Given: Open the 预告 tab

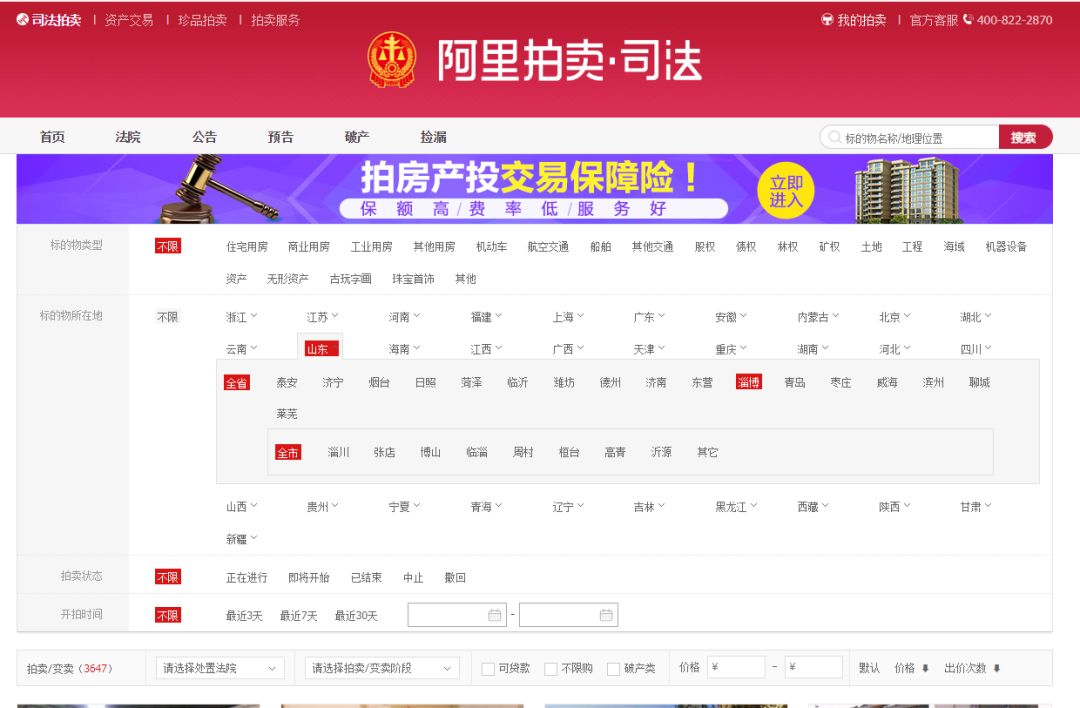Looking at the screenshot, I should tap(280, 137).
